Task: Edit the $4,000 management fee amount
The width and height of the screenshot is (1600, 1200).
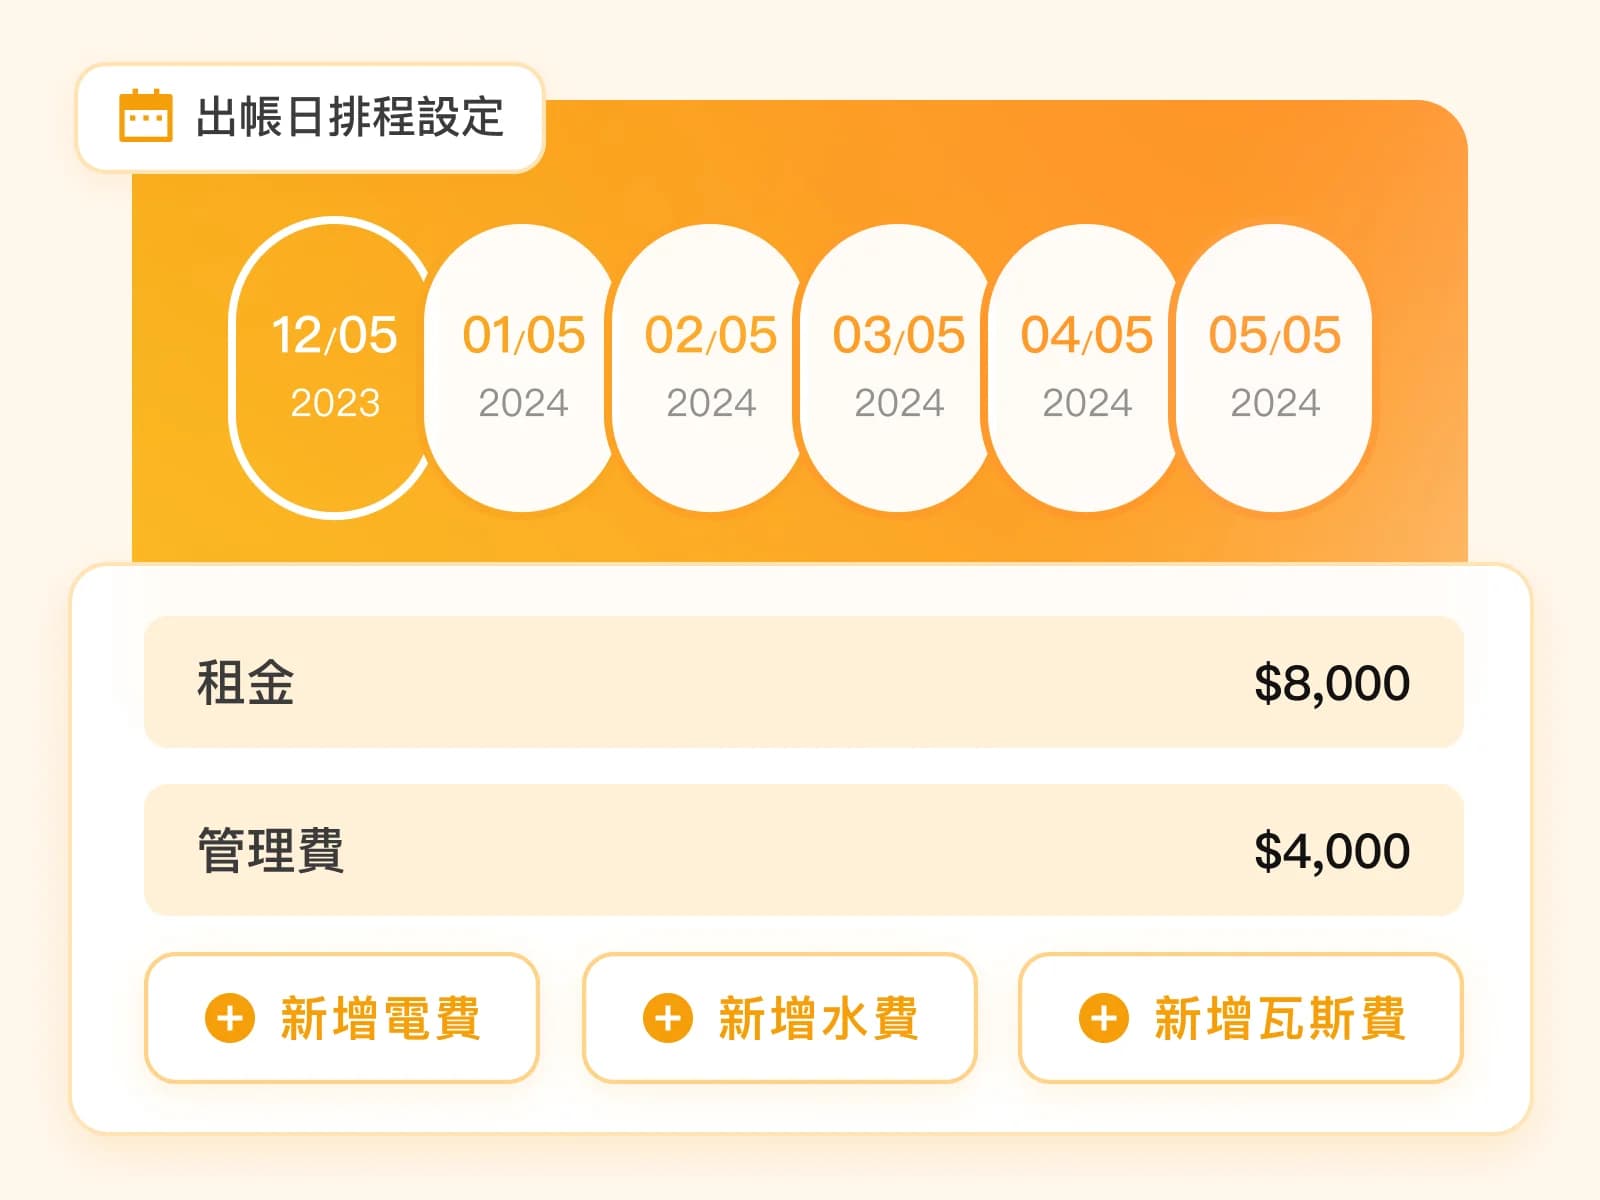Action: pos(1332,851)
